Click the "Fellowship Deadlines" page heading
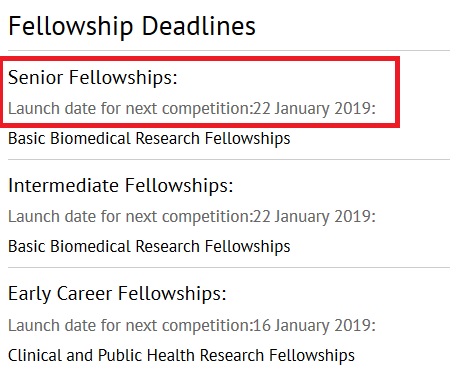Image resolution: width=456 pixels, height=382 pixels. [x=132, y=26]
